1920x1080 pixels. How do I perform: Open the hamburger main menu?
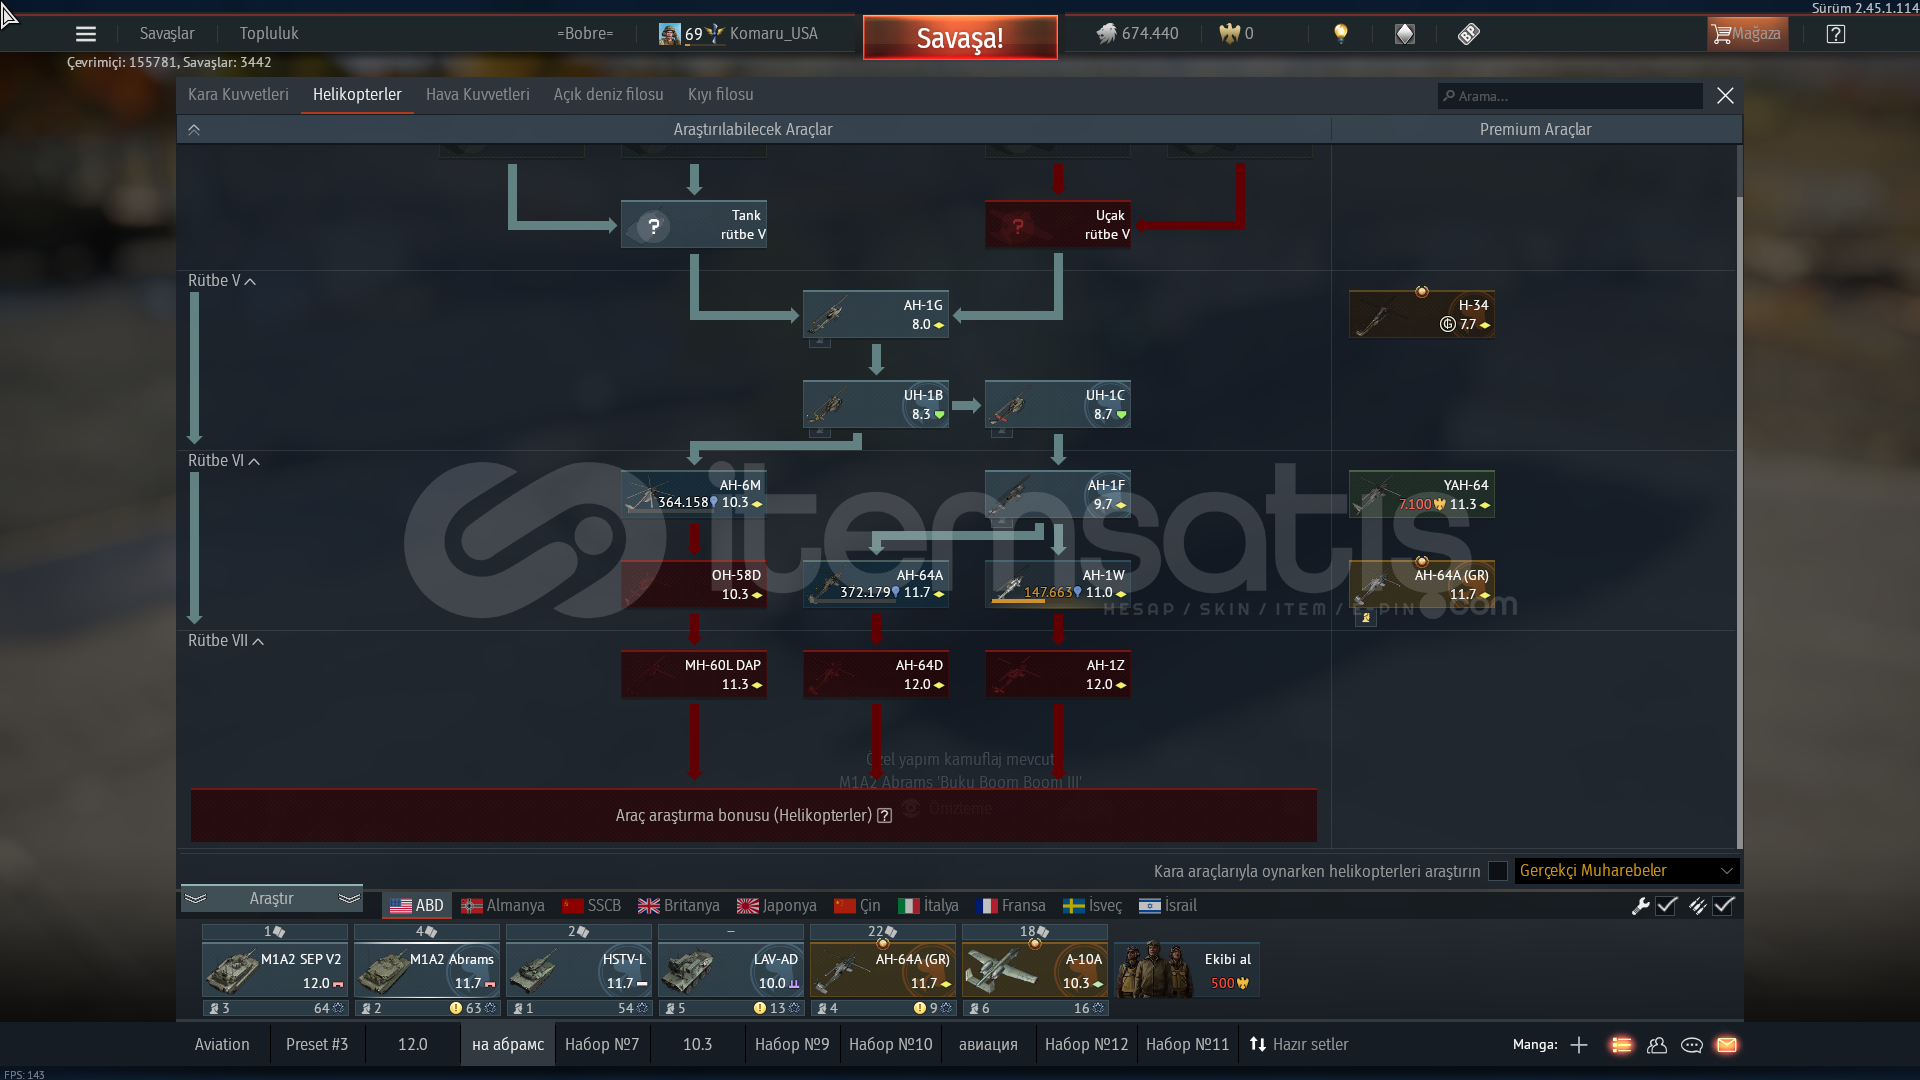point(86,34)
